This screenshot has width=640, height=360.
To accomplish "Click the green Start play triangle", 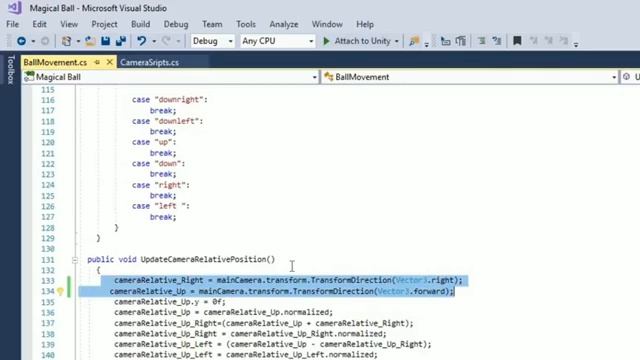I will 326,41.
